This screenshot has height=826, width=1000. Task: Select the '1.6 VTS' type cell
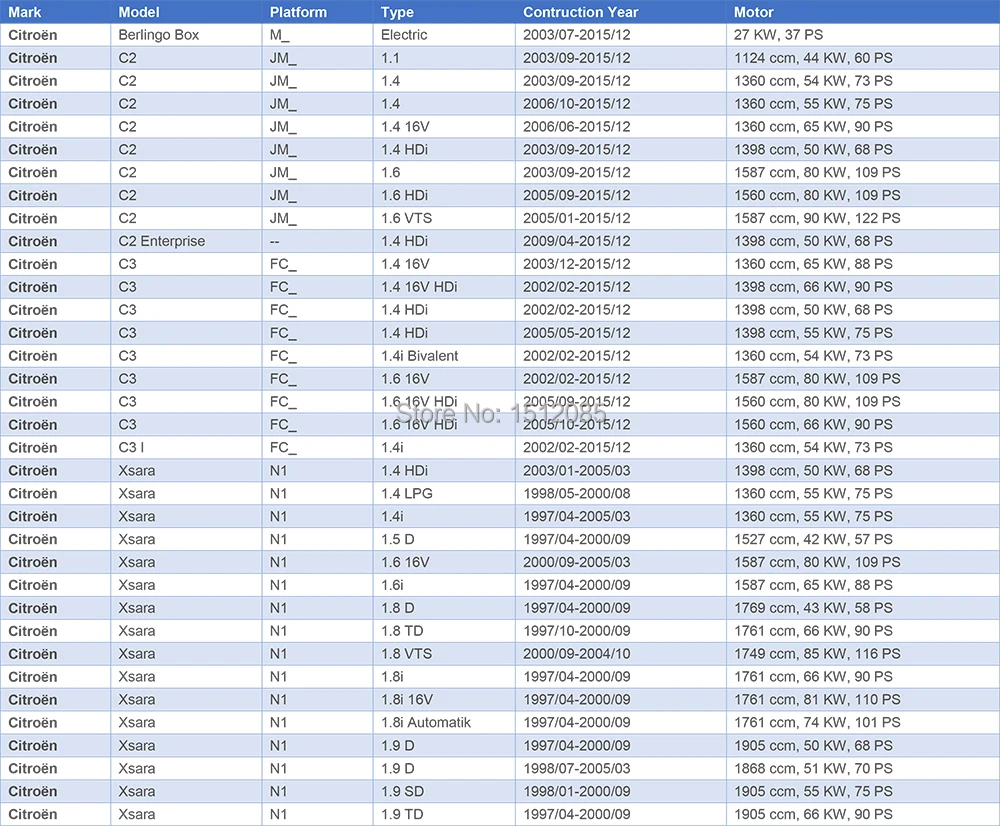444,218
